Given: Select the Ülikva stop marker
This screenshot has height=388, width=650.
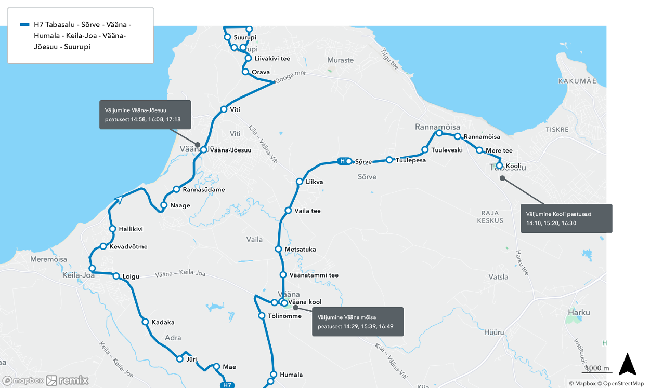Looking at the screenshot, I should [x=299, y=182].
